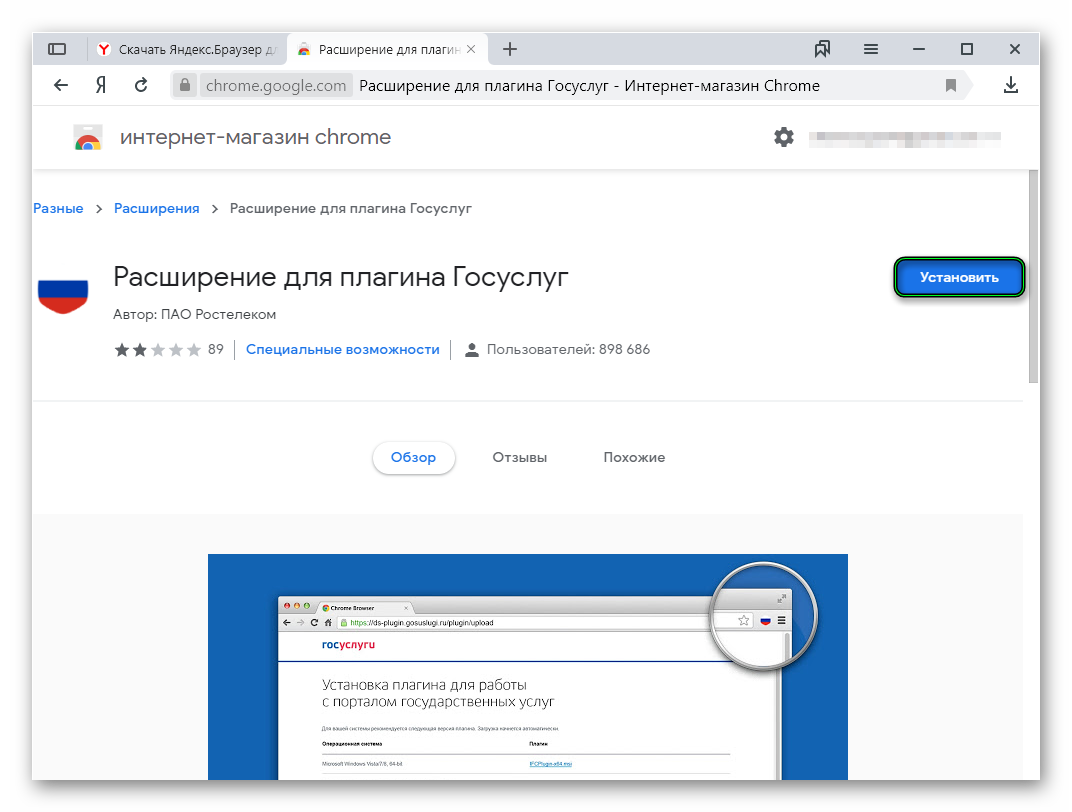Select the Обзор tab
Image resolution: width=1072 pixels, height=812 pixels.
413,457
